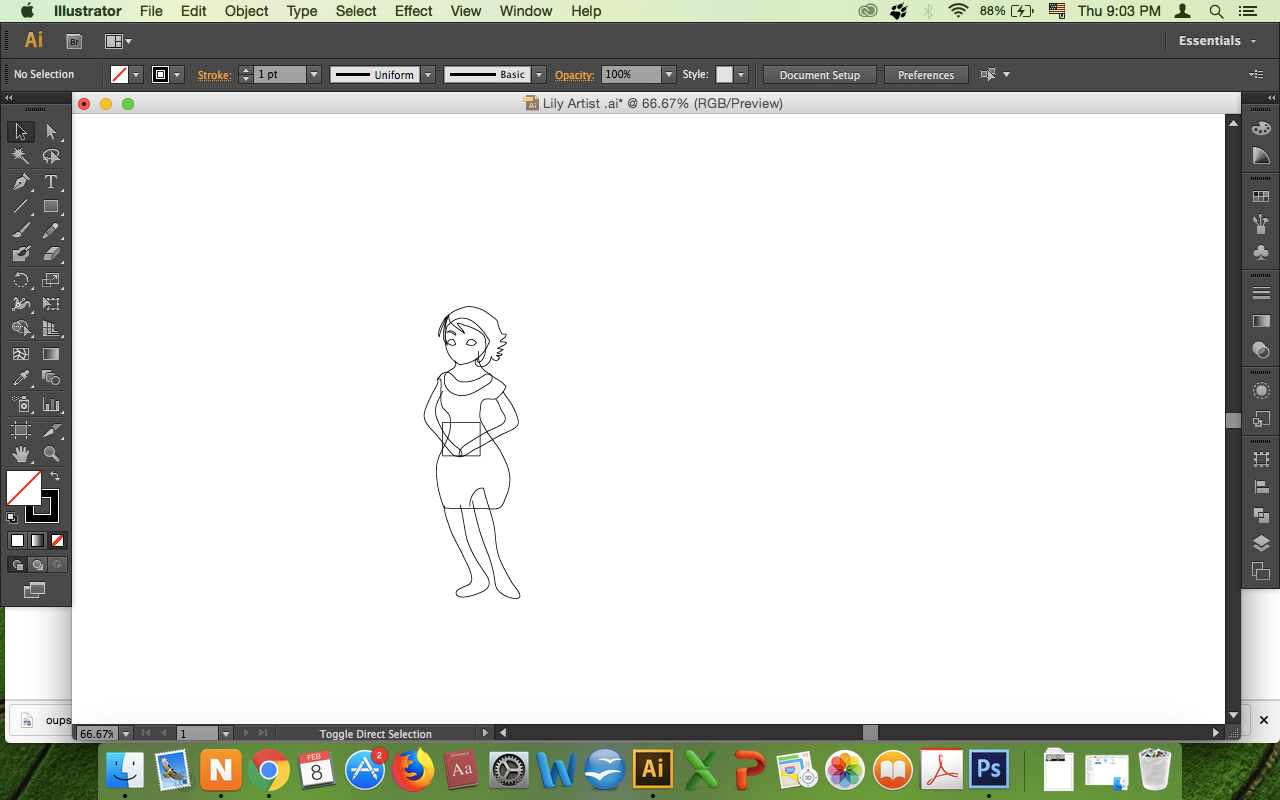Viewport: 1280px width, 800px height.
Task: Open the Effect menu
Action: coord(414,11)
